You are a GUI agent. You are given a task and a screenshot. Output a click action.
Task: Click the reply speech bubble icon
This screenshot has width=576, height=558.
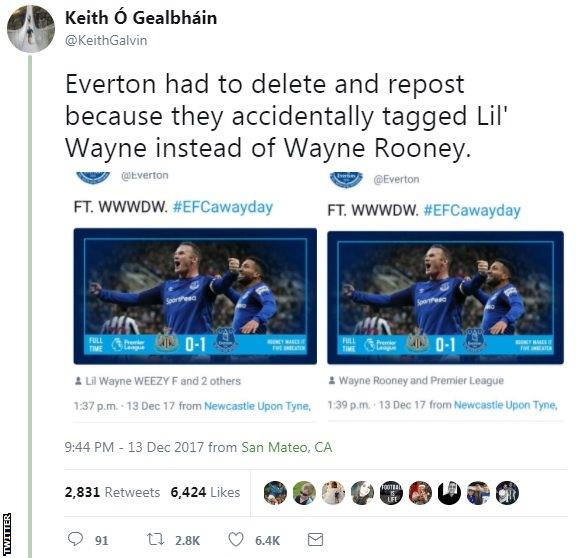[75, 539]
